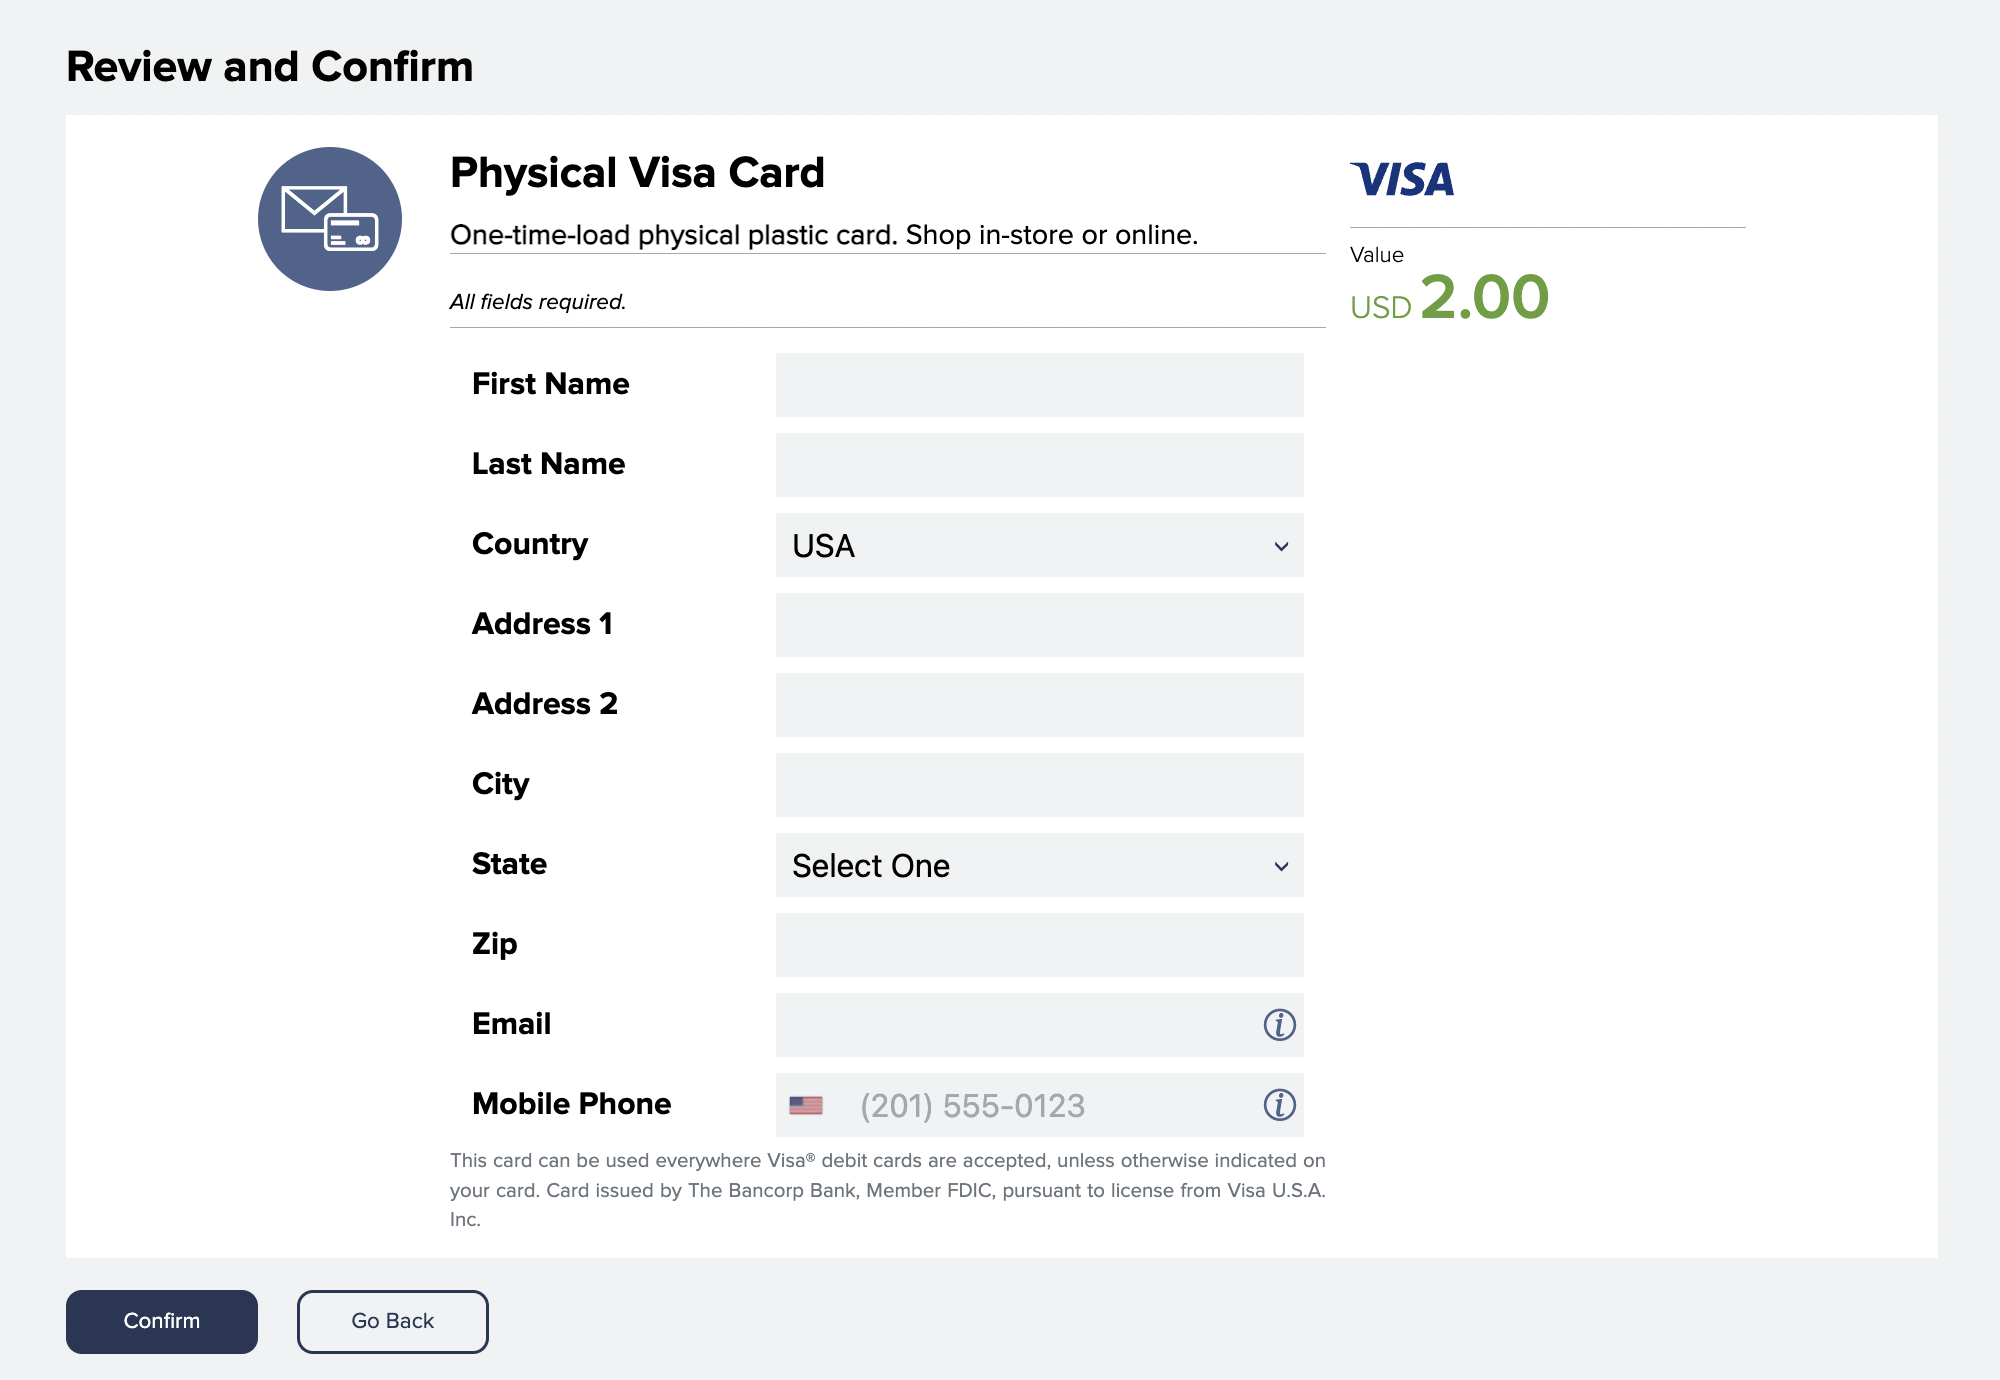This screenshot has width=2000, height=1380.
Task: Click the Email info icon
Action: pos(1279,1025)
